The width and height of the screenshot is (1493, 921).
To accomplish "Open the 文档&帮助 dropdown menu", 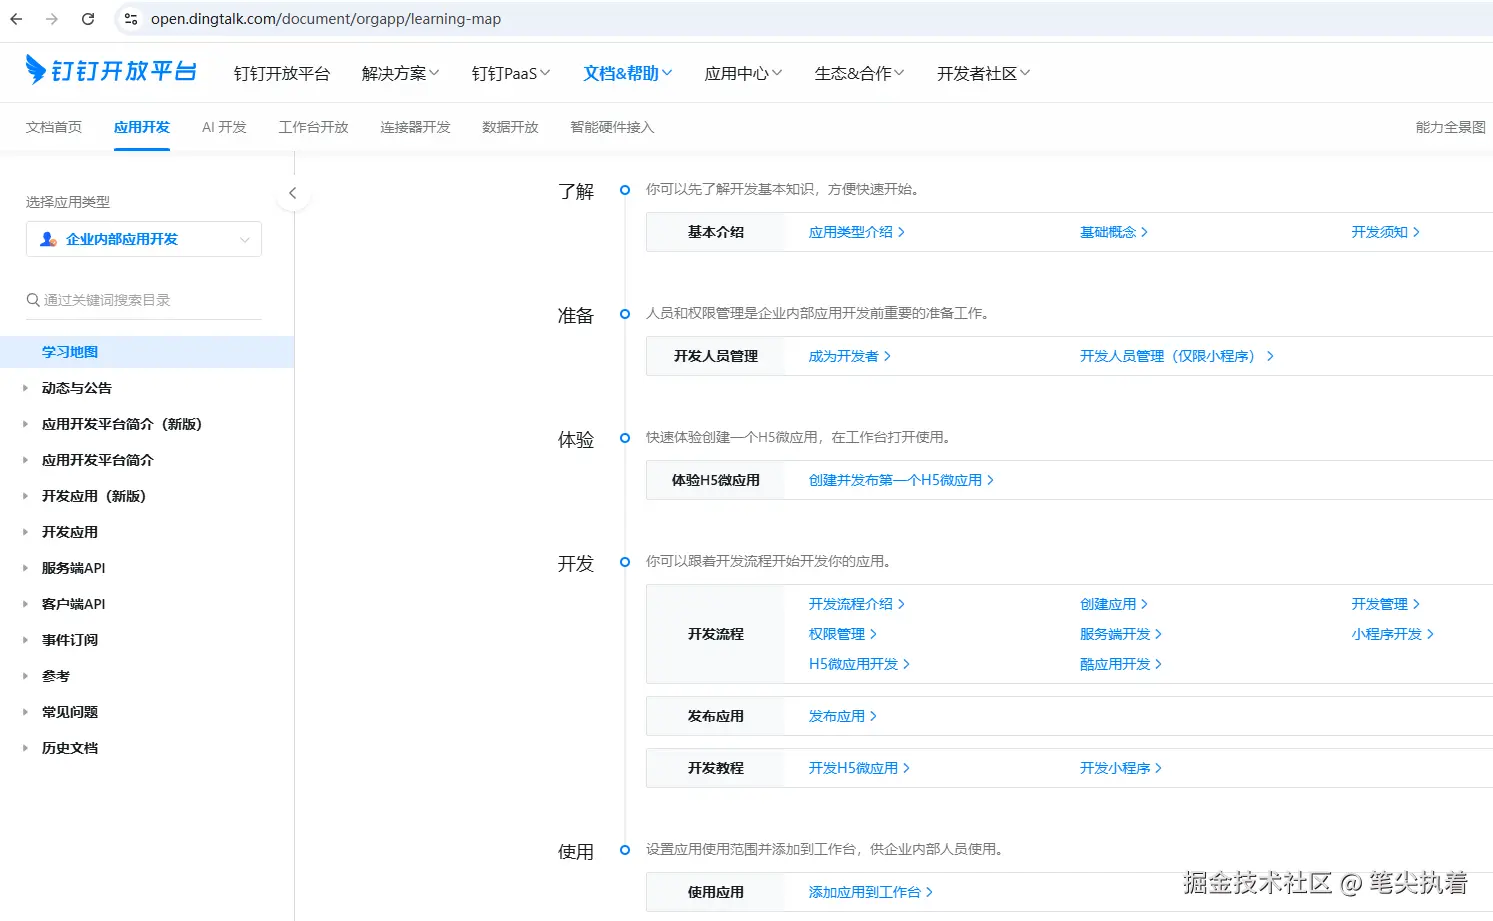I will pos(627,72).
